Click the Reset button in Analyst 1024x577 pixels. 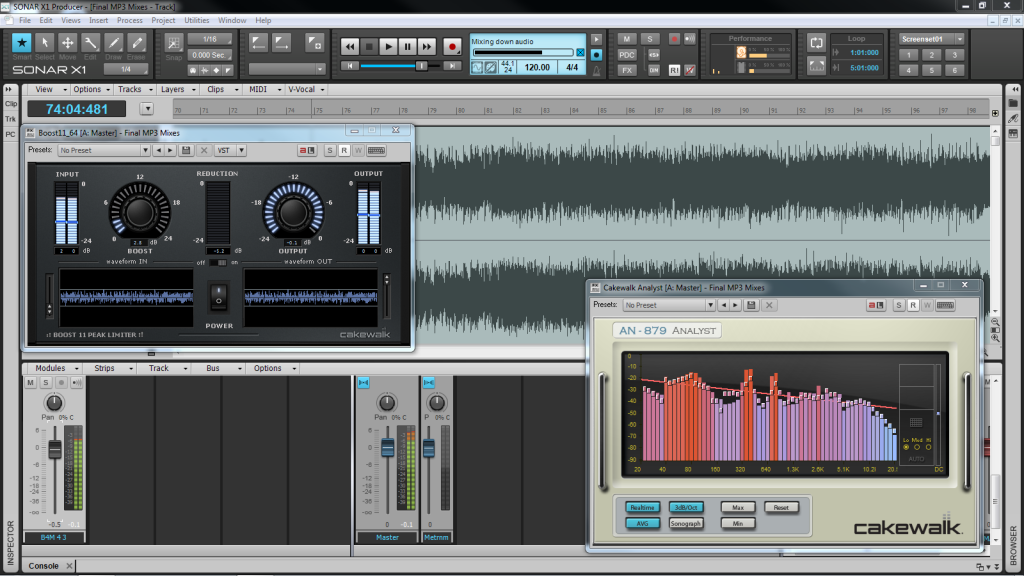click(781, 508)
